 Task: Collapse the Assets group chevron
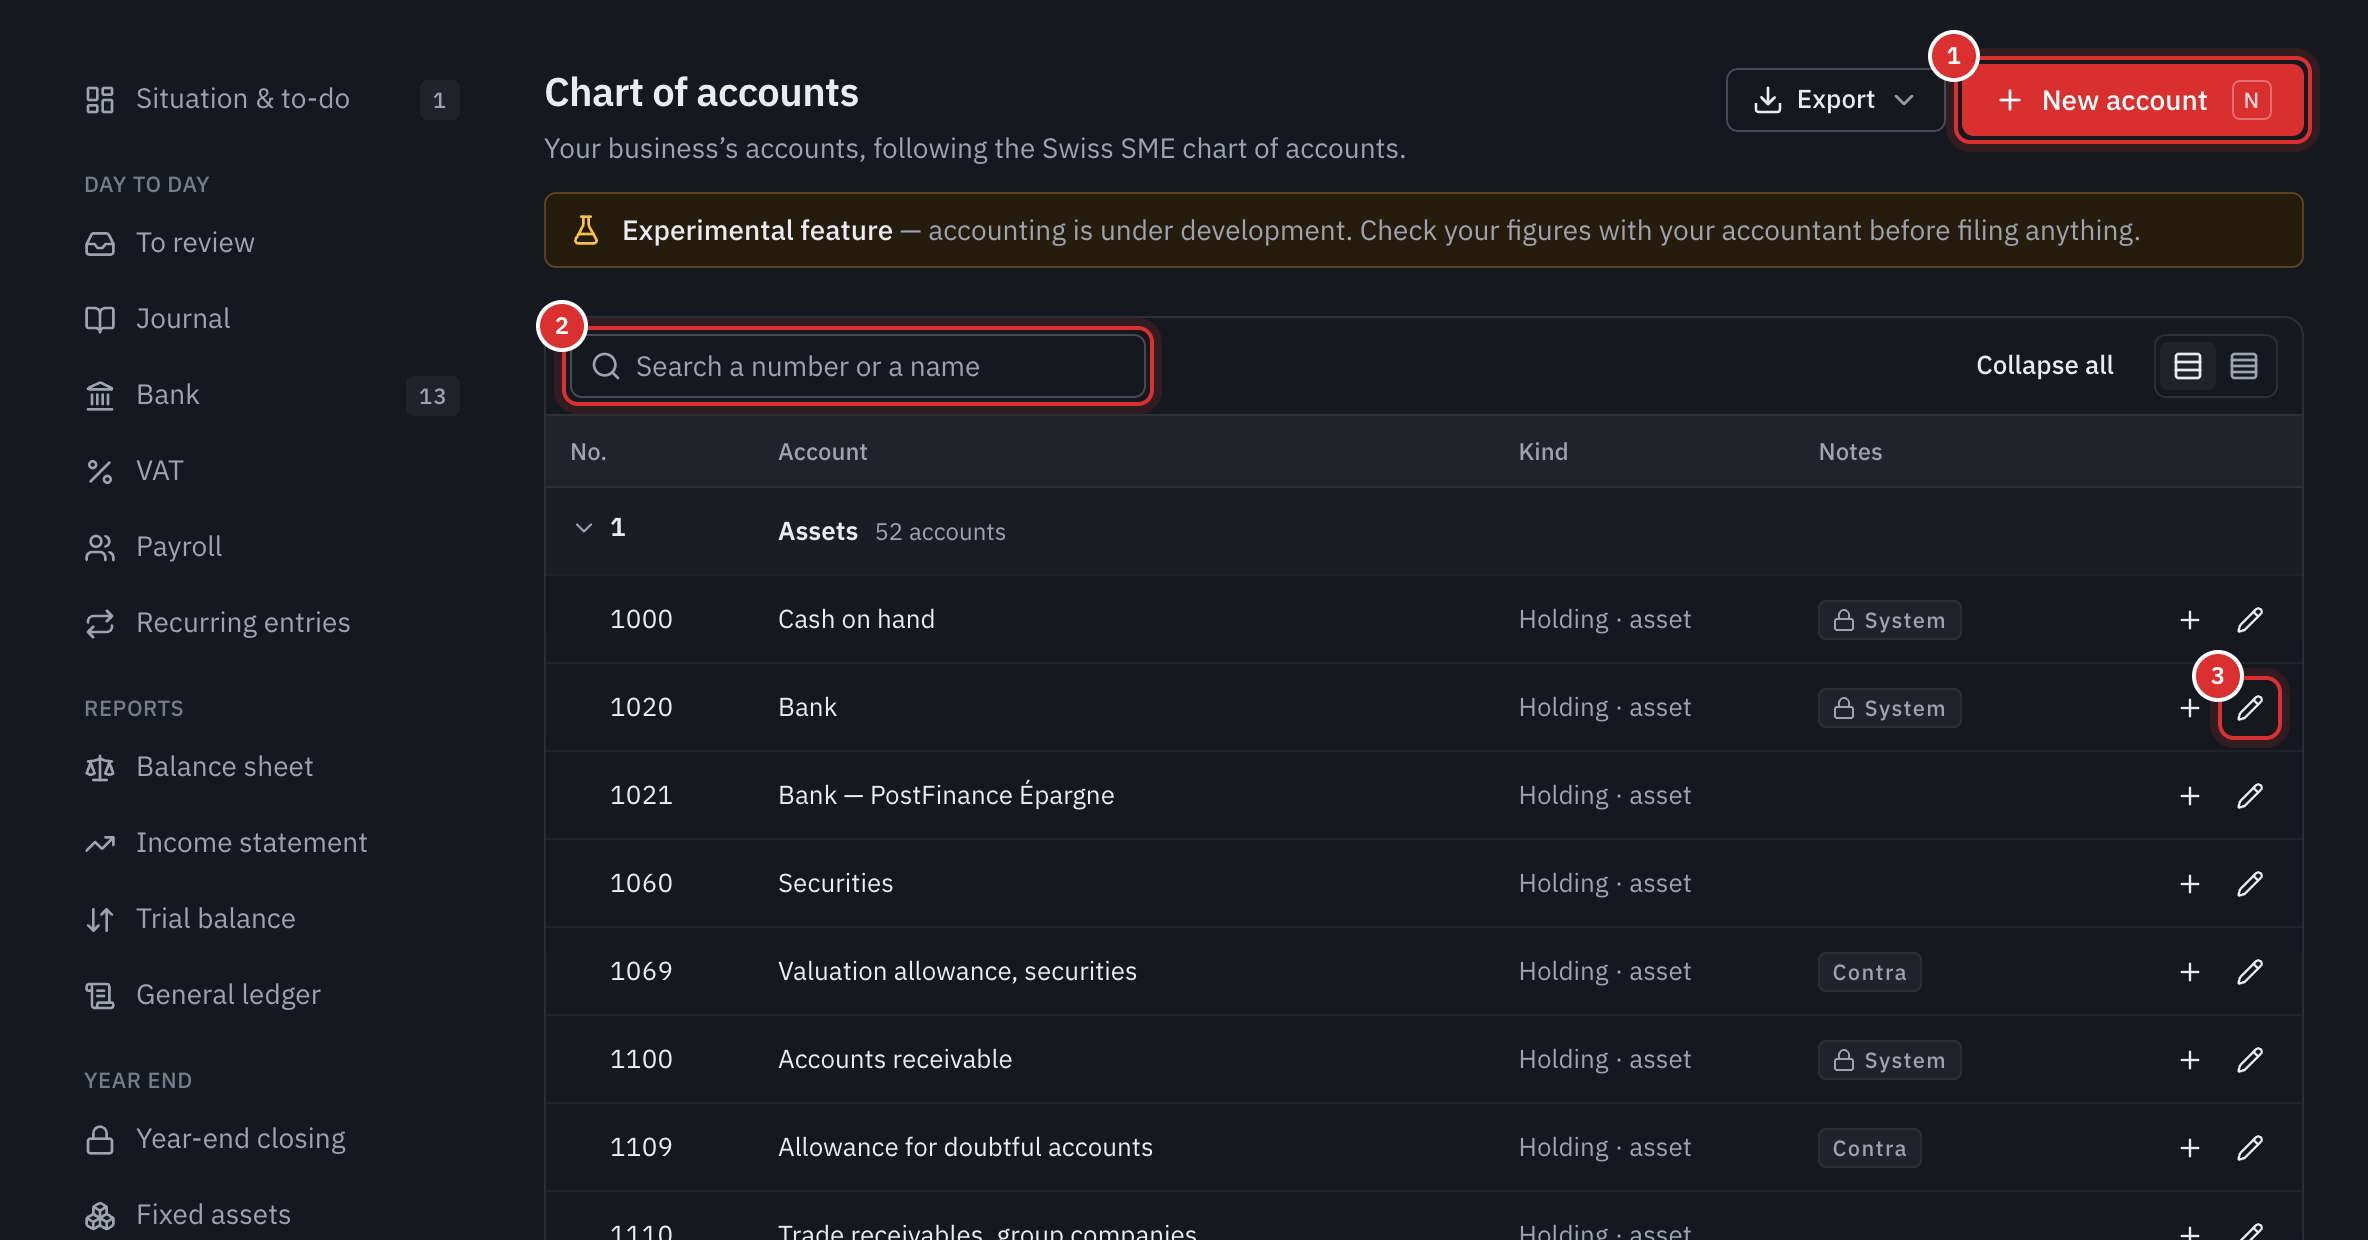click(x=584, y=528)
